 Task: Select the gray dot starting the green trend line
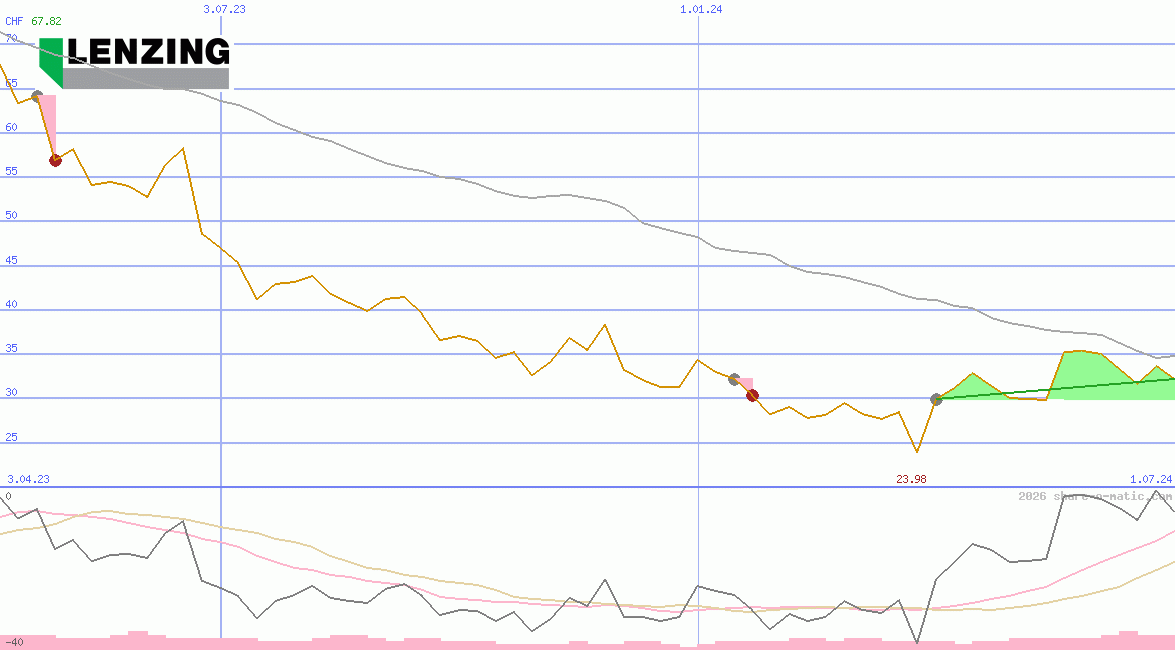936,399
